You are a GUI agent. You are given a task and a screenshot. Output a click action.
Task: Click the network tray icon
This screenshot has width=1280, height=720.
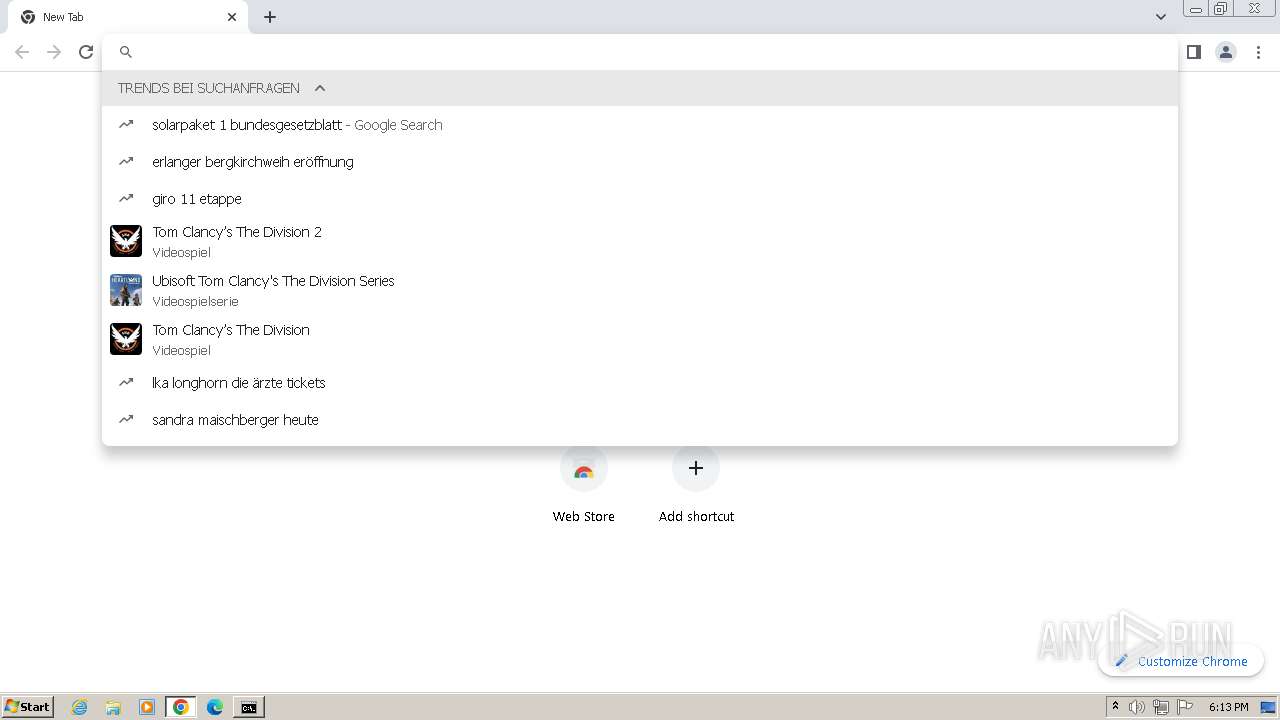click(1161, 707)
